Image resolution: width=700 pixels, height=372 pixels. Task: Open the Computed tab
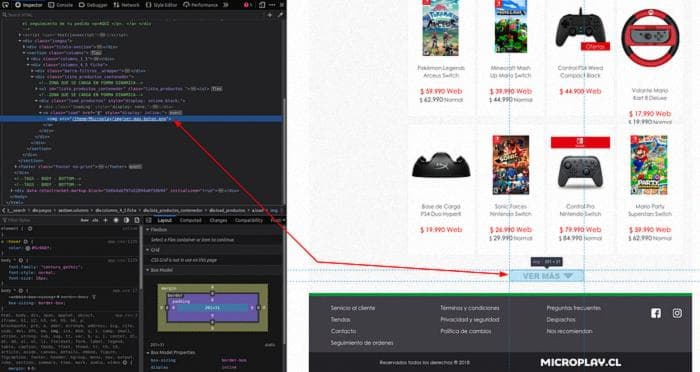point(191,220)
